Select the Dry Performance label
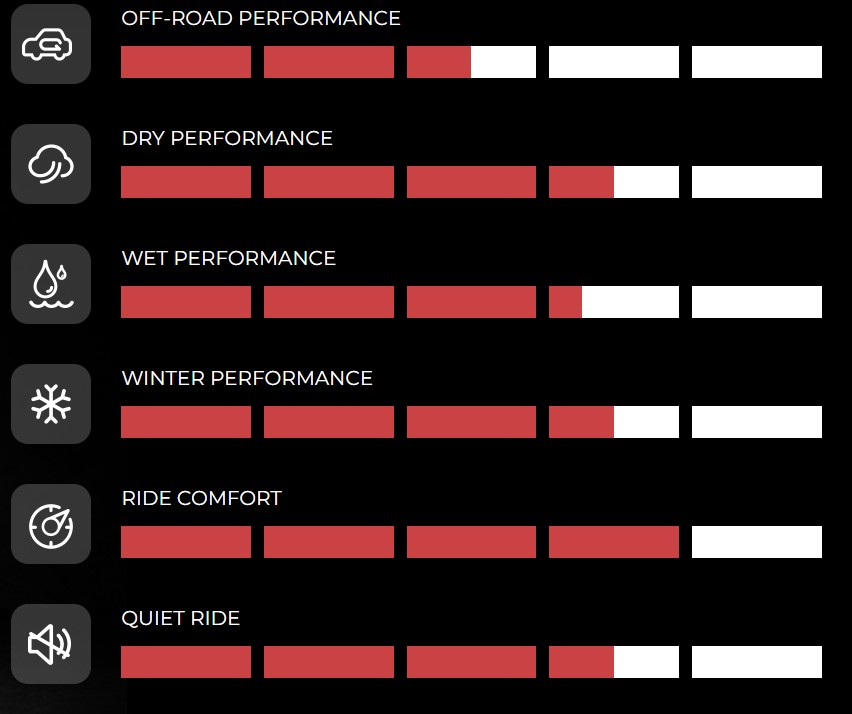The image size is (852, 714). coord(227,139)
